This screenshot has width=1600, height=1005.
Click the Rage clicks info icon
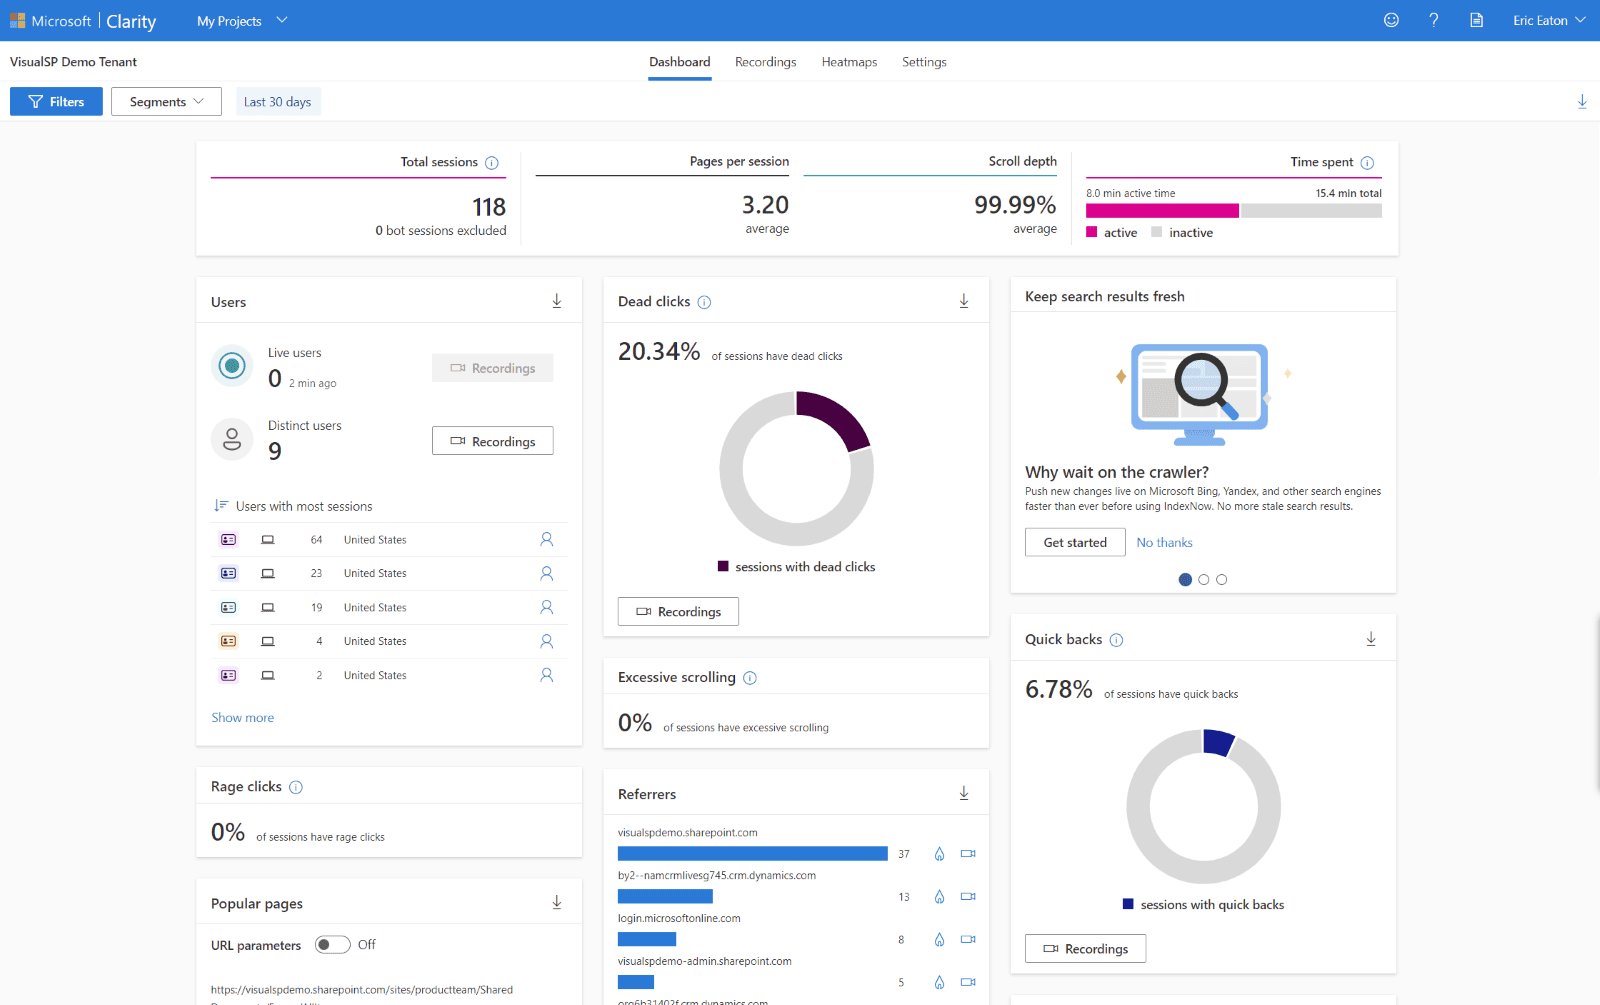(296, 787)
